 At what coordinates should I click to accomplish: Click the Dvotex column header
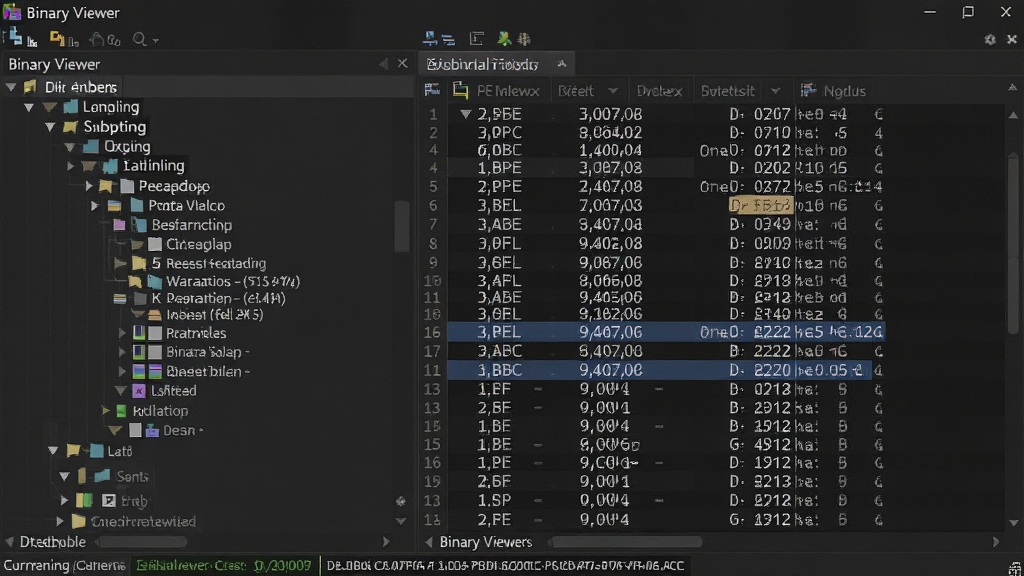659,91
